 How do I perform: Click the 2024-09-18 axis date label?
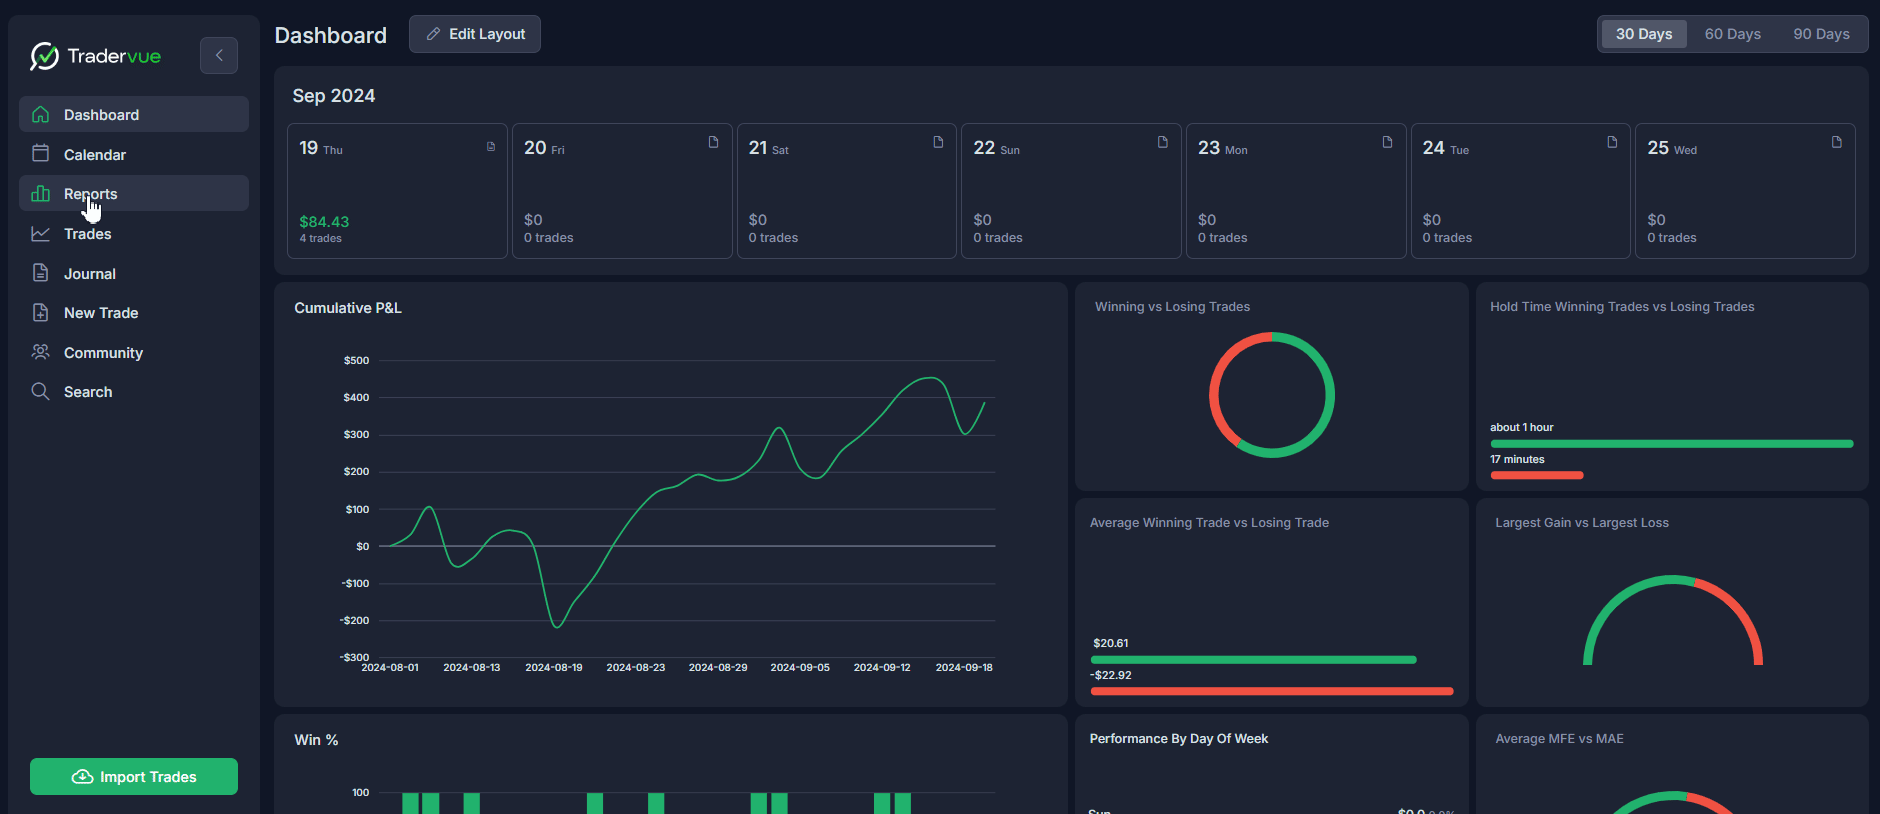(964, 667)
